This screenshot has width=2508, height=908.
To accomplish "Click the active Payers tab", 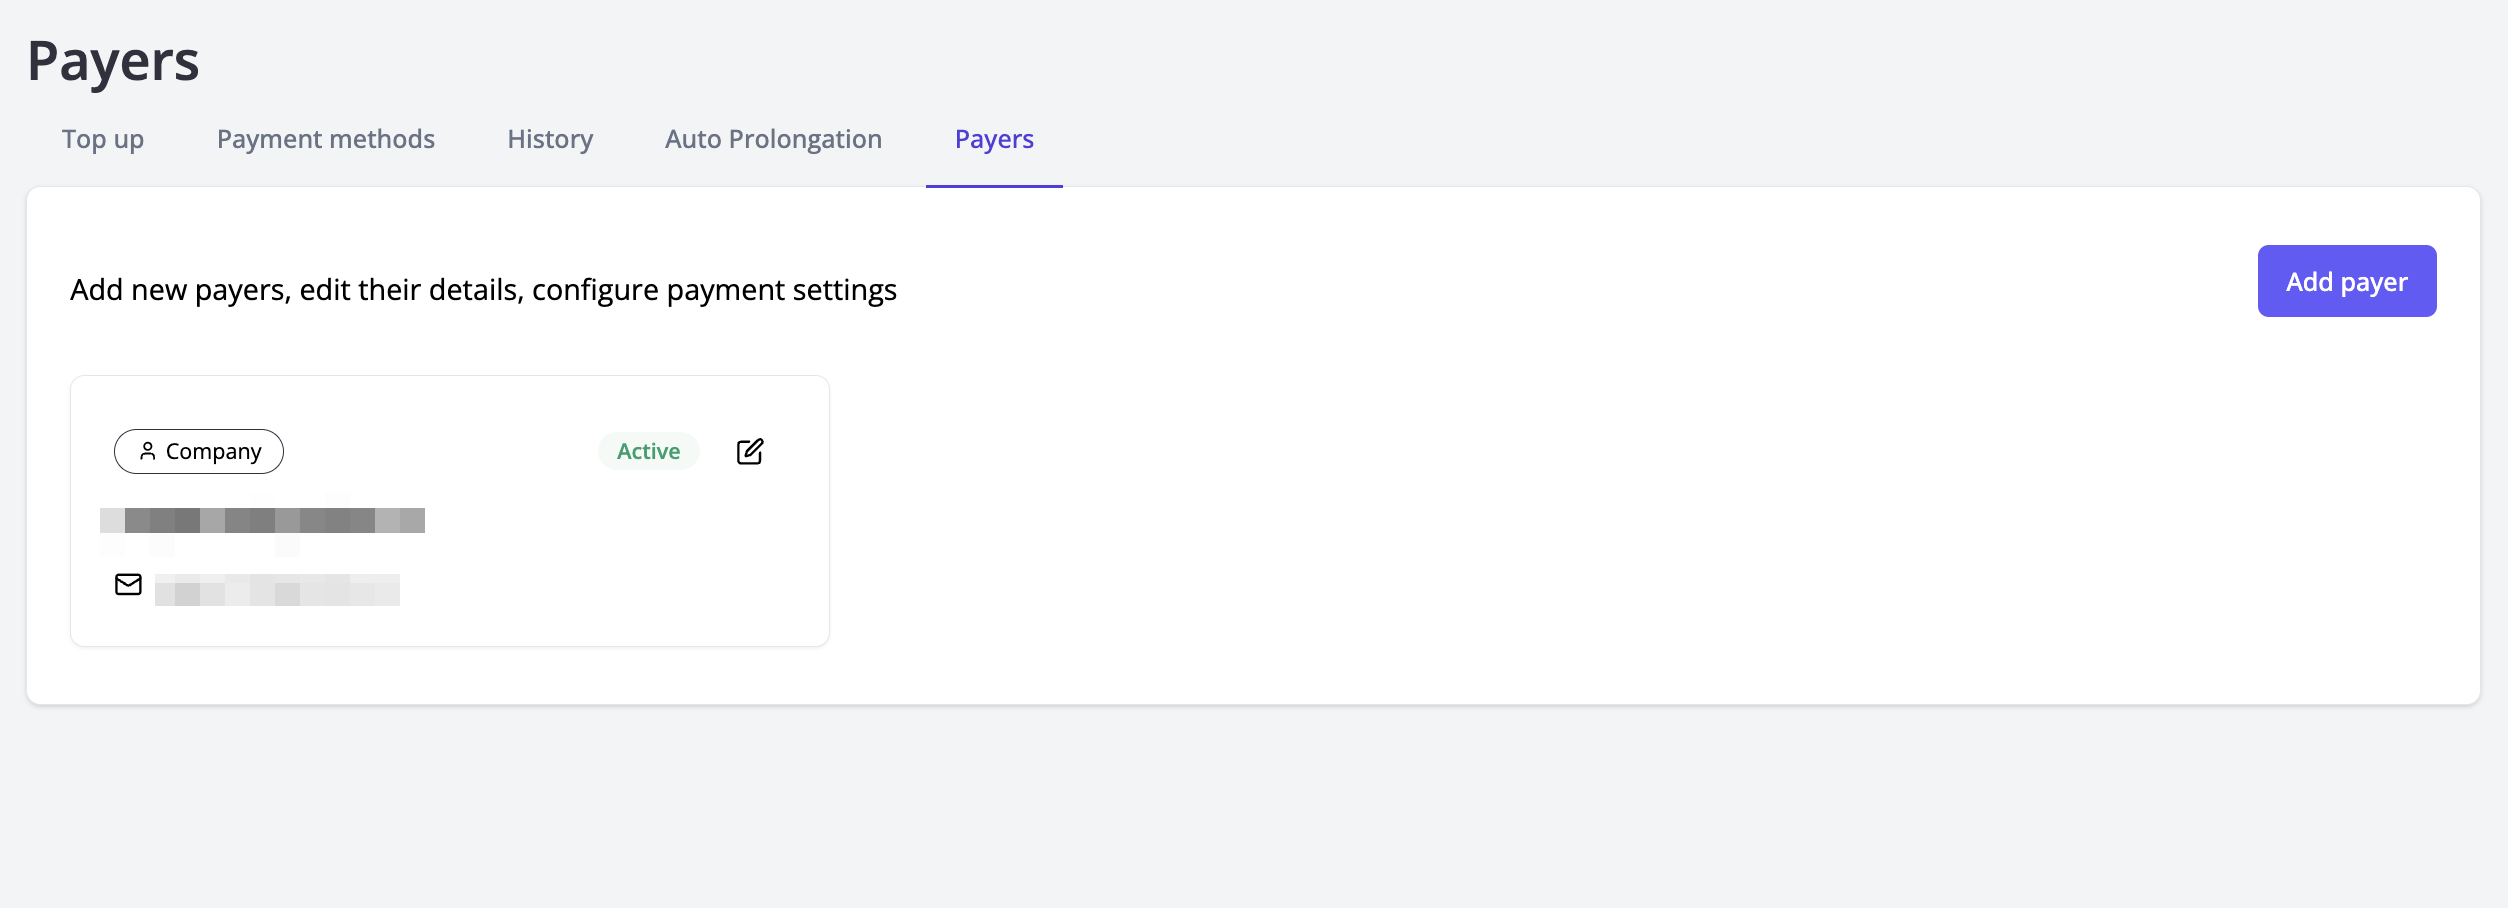I will click(994, 139).
